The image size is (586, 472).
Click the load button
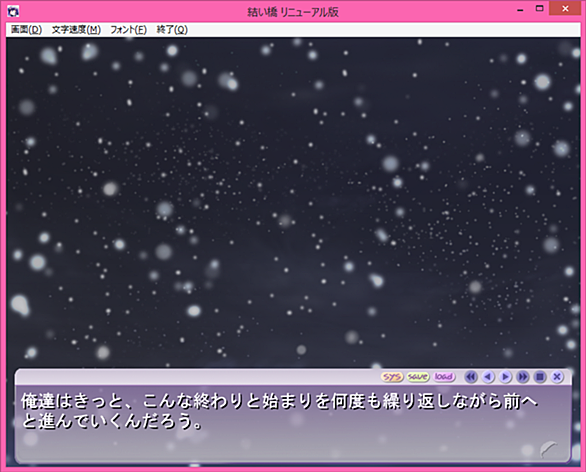[x=444, y=377]
